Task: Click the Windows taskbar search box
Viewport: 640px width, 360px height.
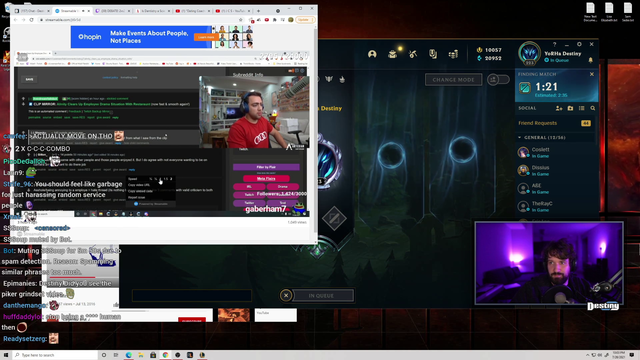Action: (55, 355)
